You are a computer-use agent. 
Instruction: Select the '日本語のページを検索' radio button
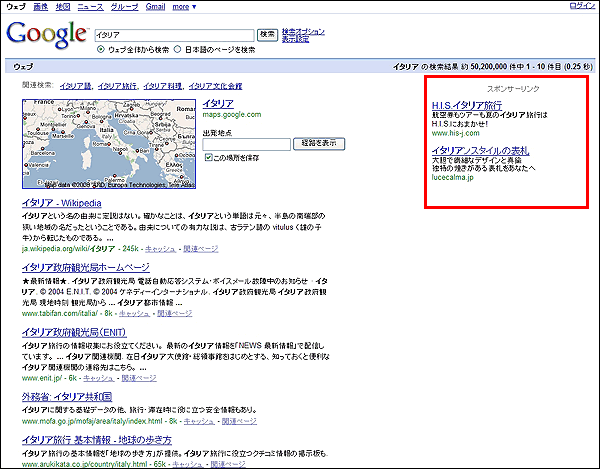tap(178, 49)
